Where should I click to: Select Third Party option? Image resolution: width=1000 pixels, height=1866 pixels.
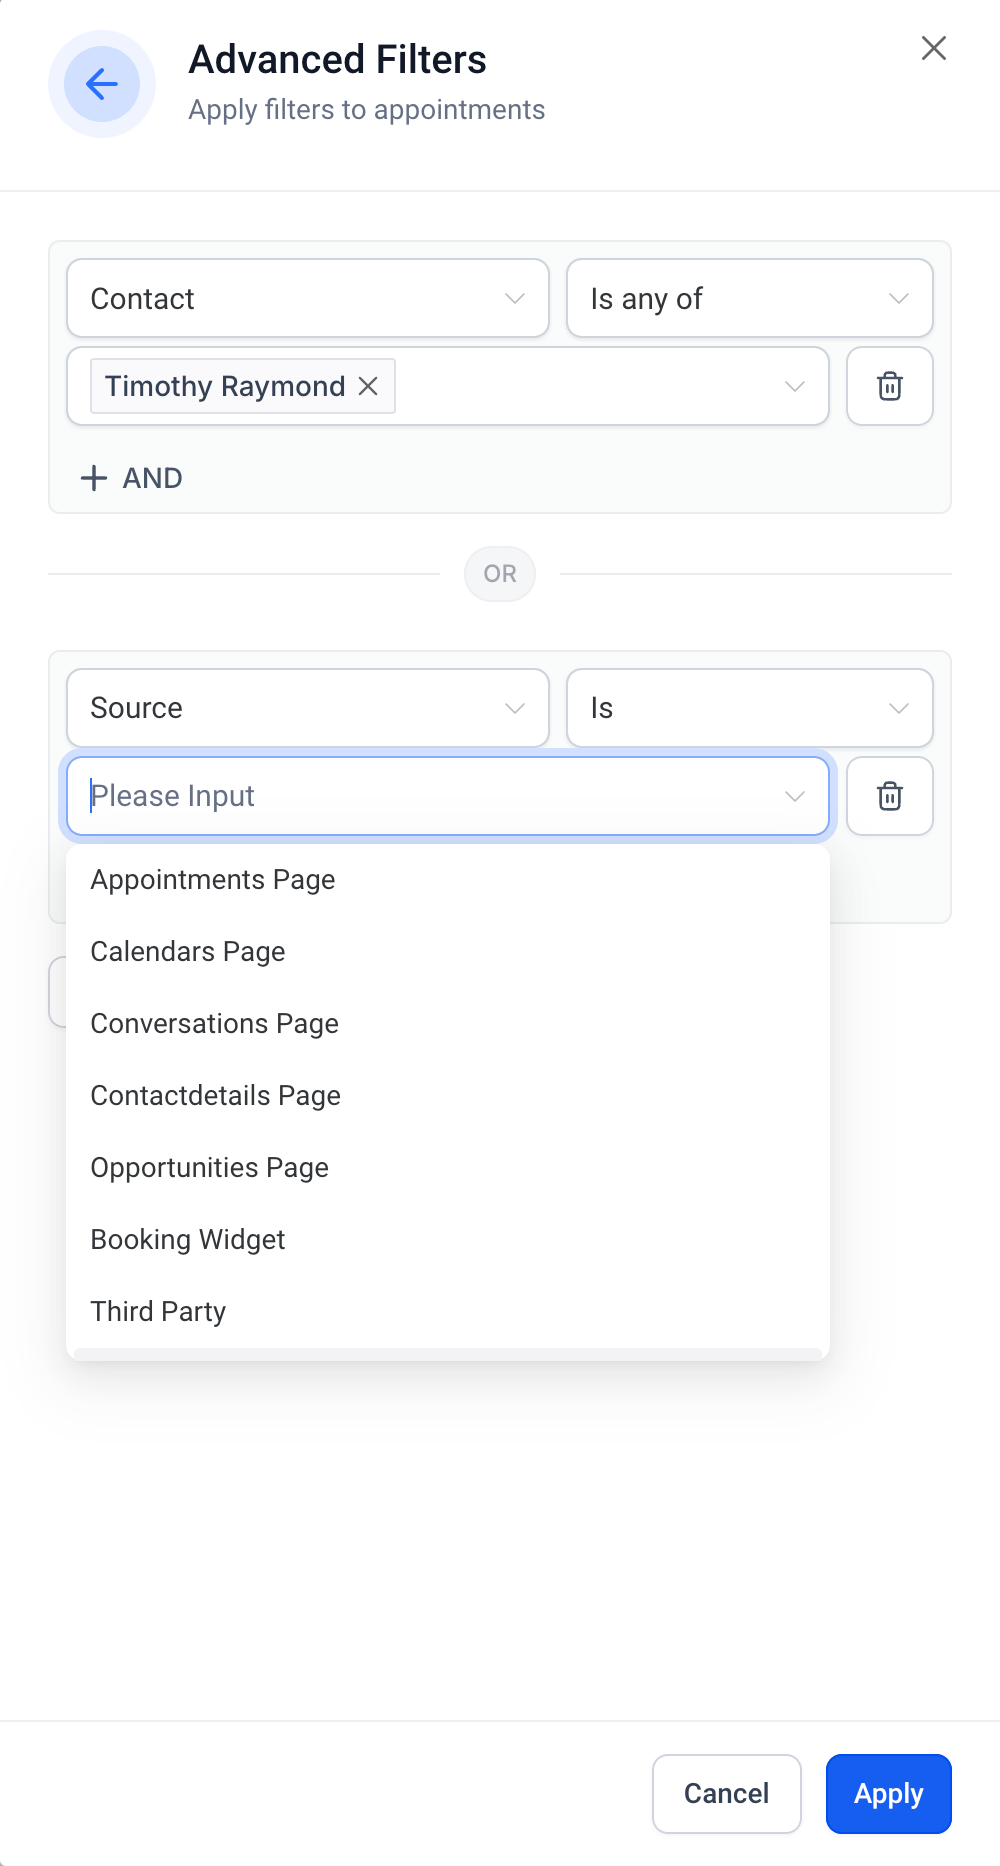[158, 1312]
